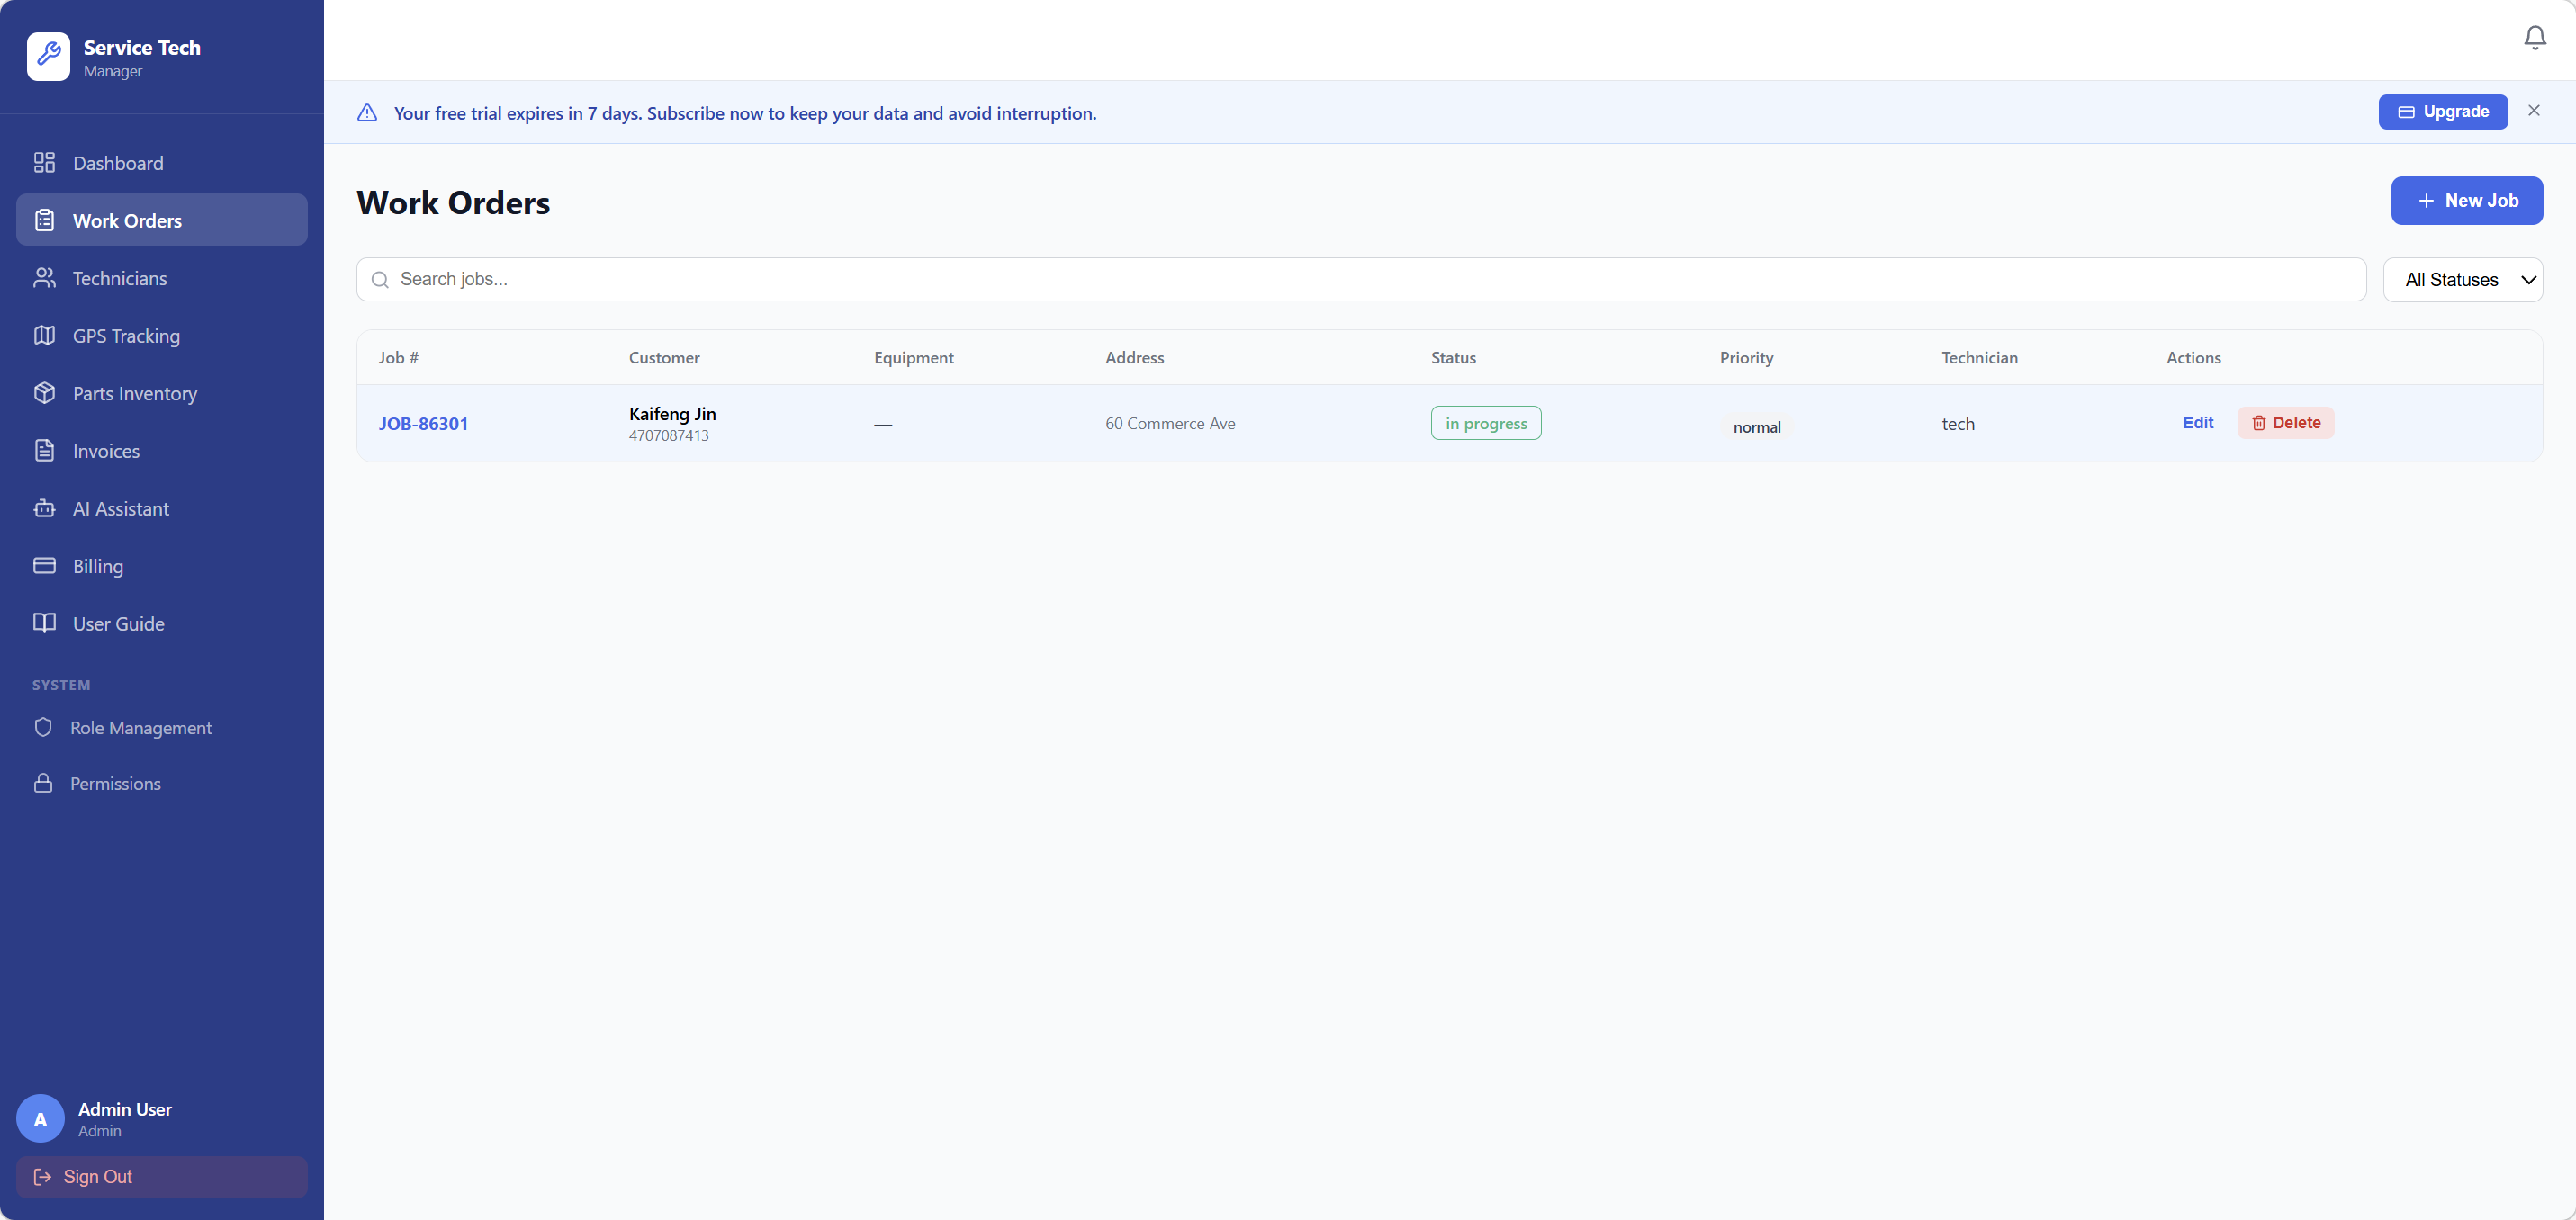Click the Dashboard grid icon in sidebar
2576x1220 pixels.
pos(44,163)
